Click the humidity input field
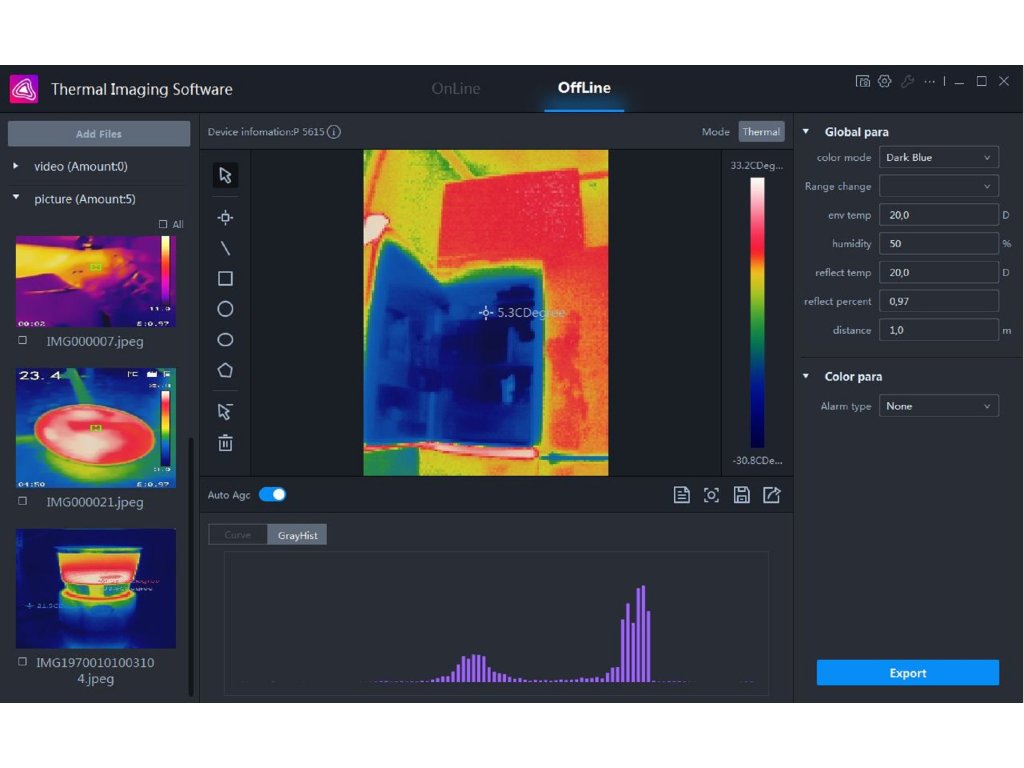 coord(938,244)
